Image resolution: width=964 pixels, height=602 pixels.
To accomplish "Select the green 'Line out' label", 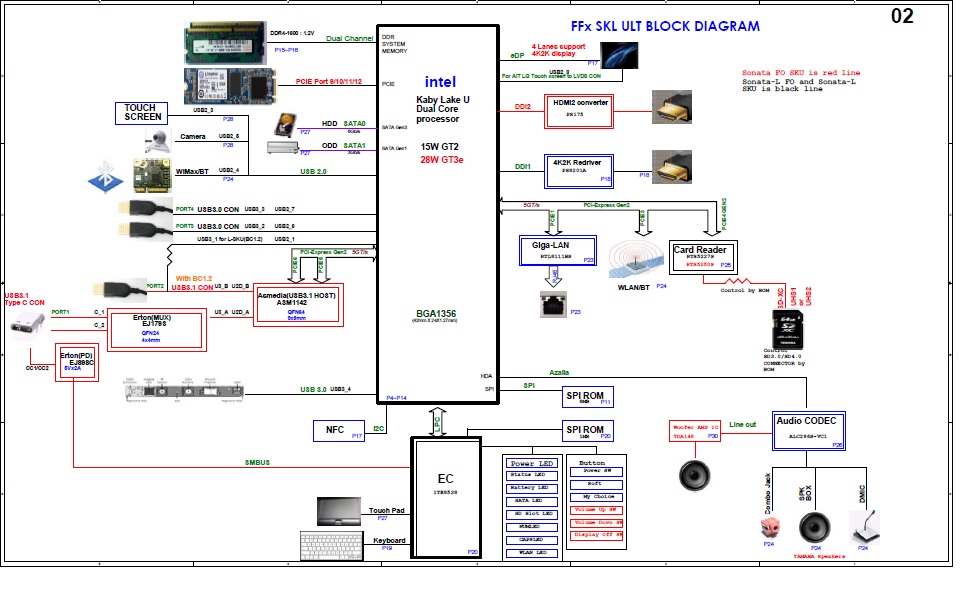I will [x=743, y=424].
